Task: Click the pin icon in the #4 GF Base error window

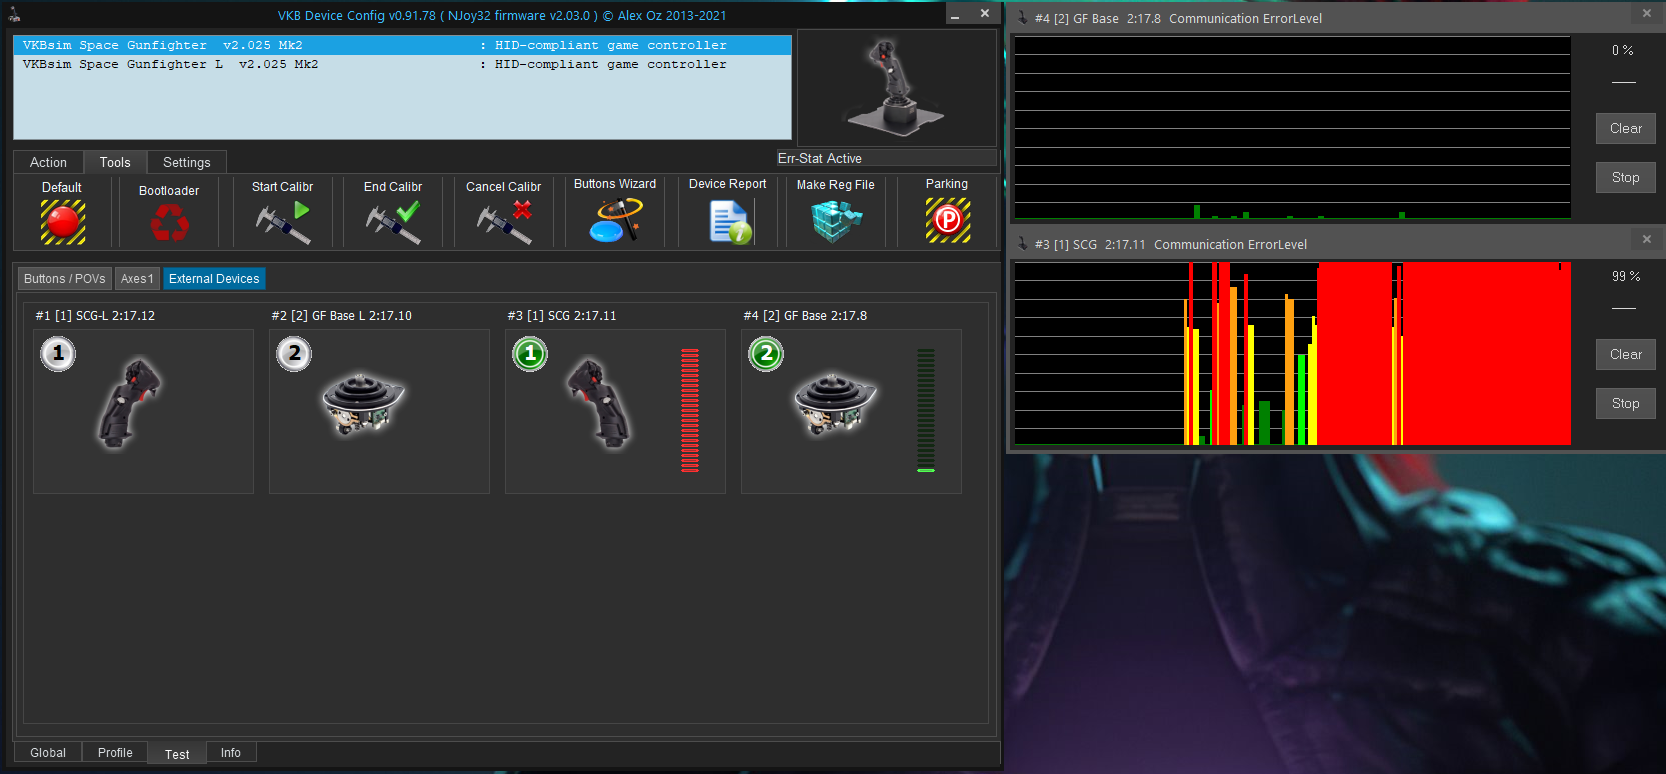Action: [x=1022, y=17]
